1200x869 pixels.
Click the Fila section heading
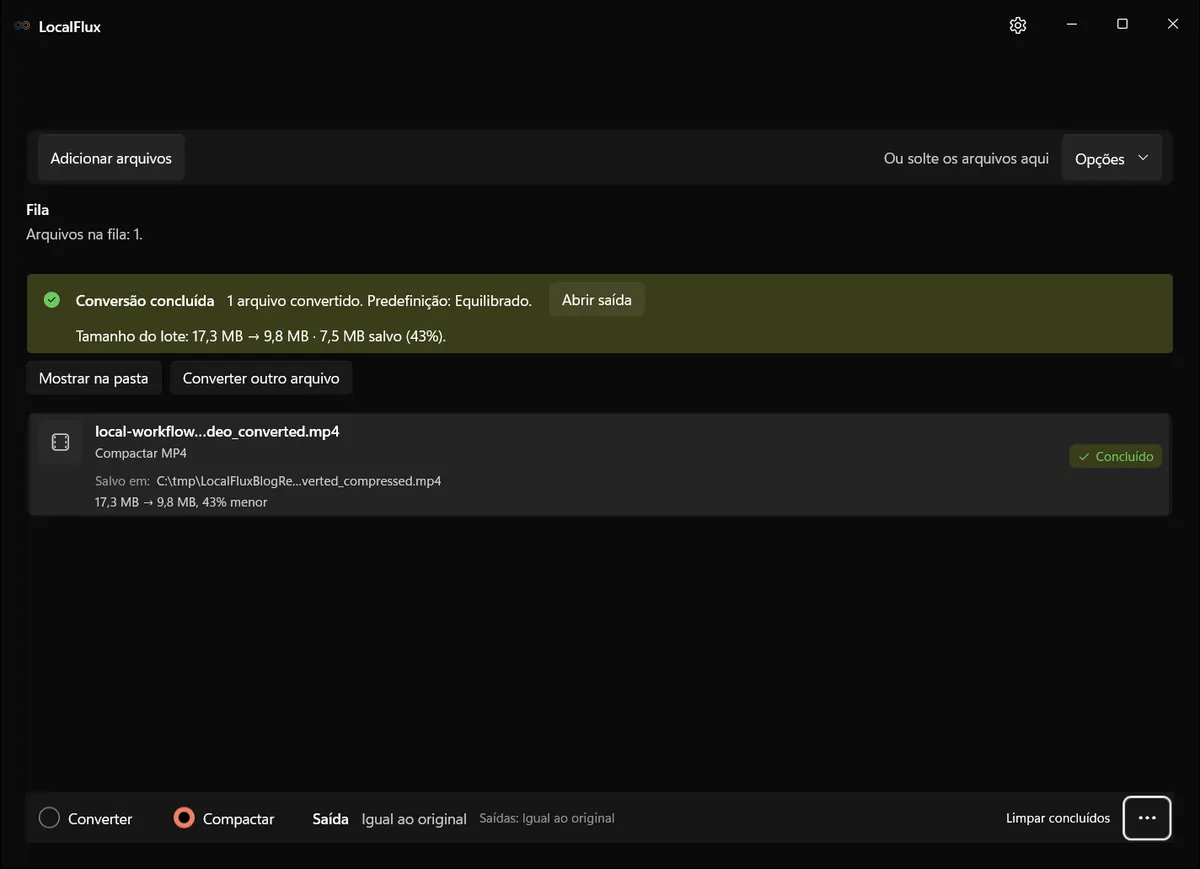pyautogui.click(x=38, y=210)
